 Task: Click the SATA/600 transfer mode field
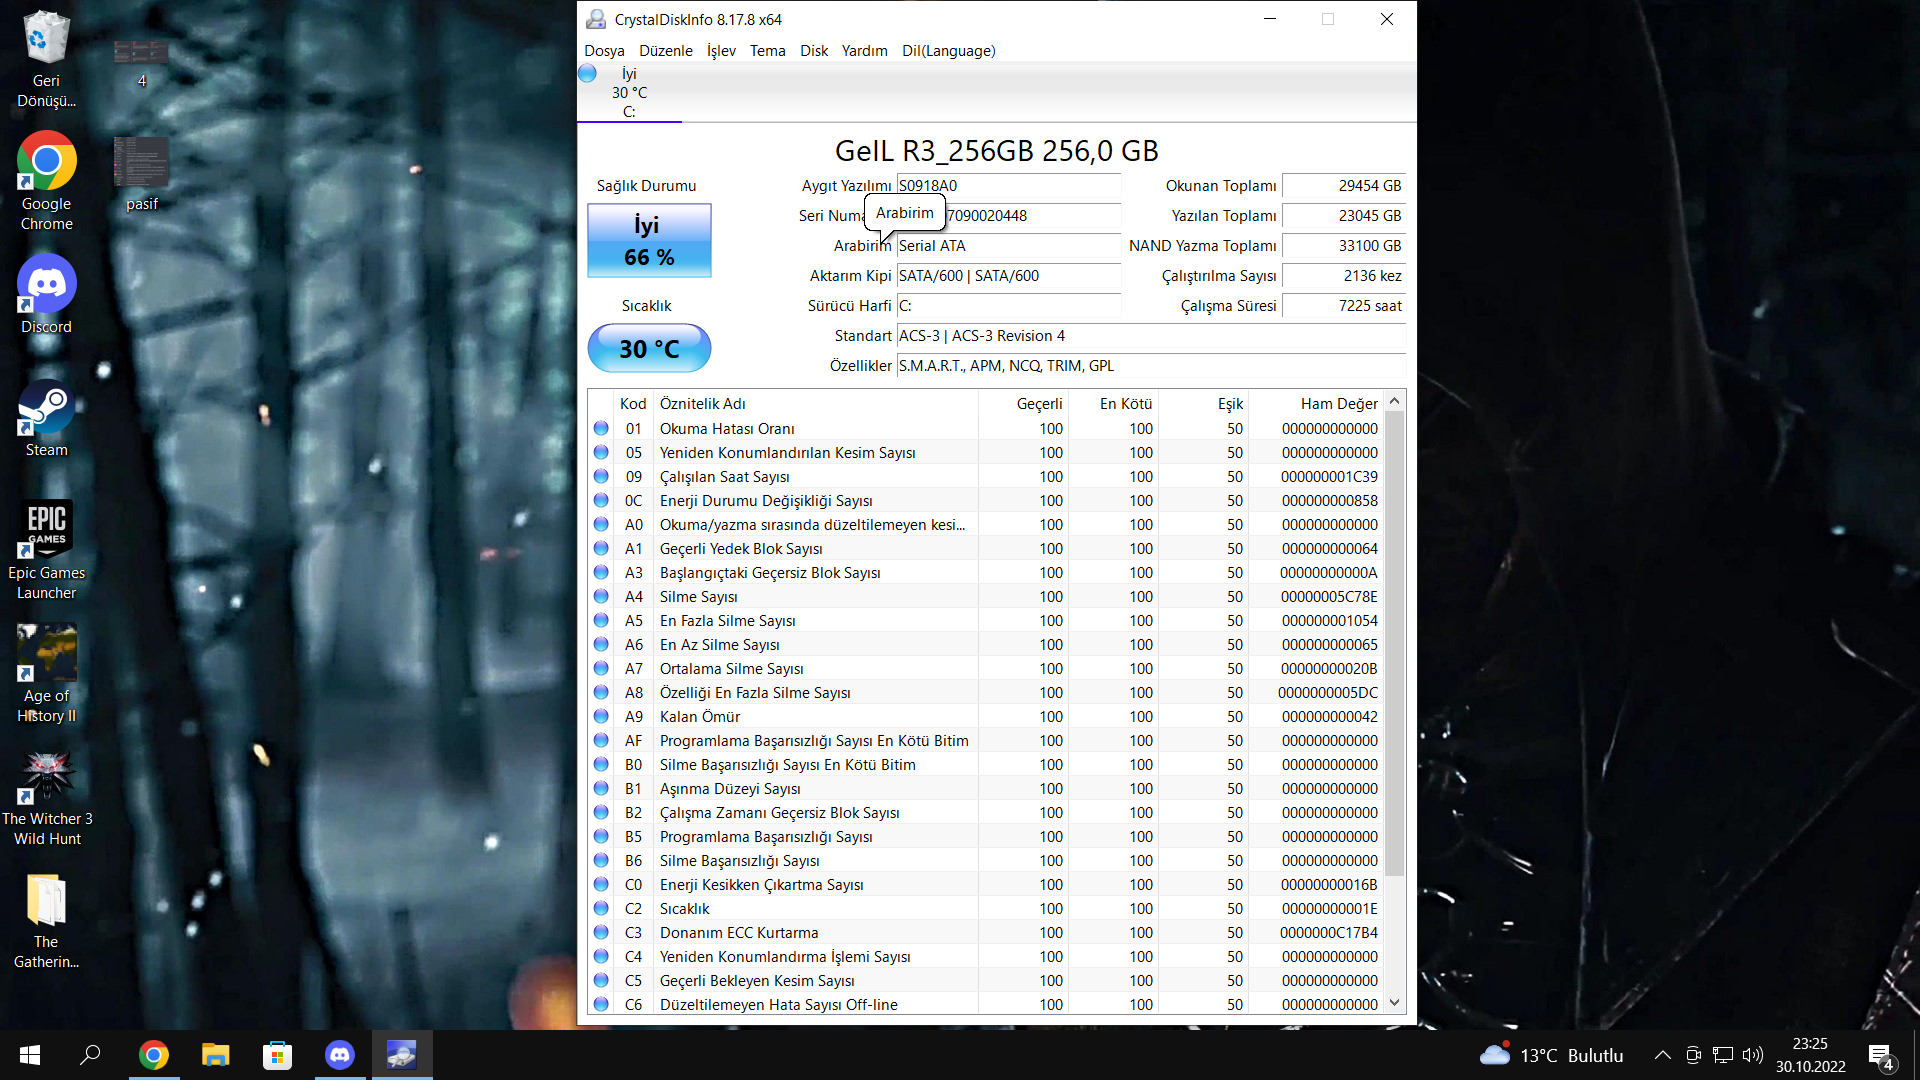click(1008, 276)
